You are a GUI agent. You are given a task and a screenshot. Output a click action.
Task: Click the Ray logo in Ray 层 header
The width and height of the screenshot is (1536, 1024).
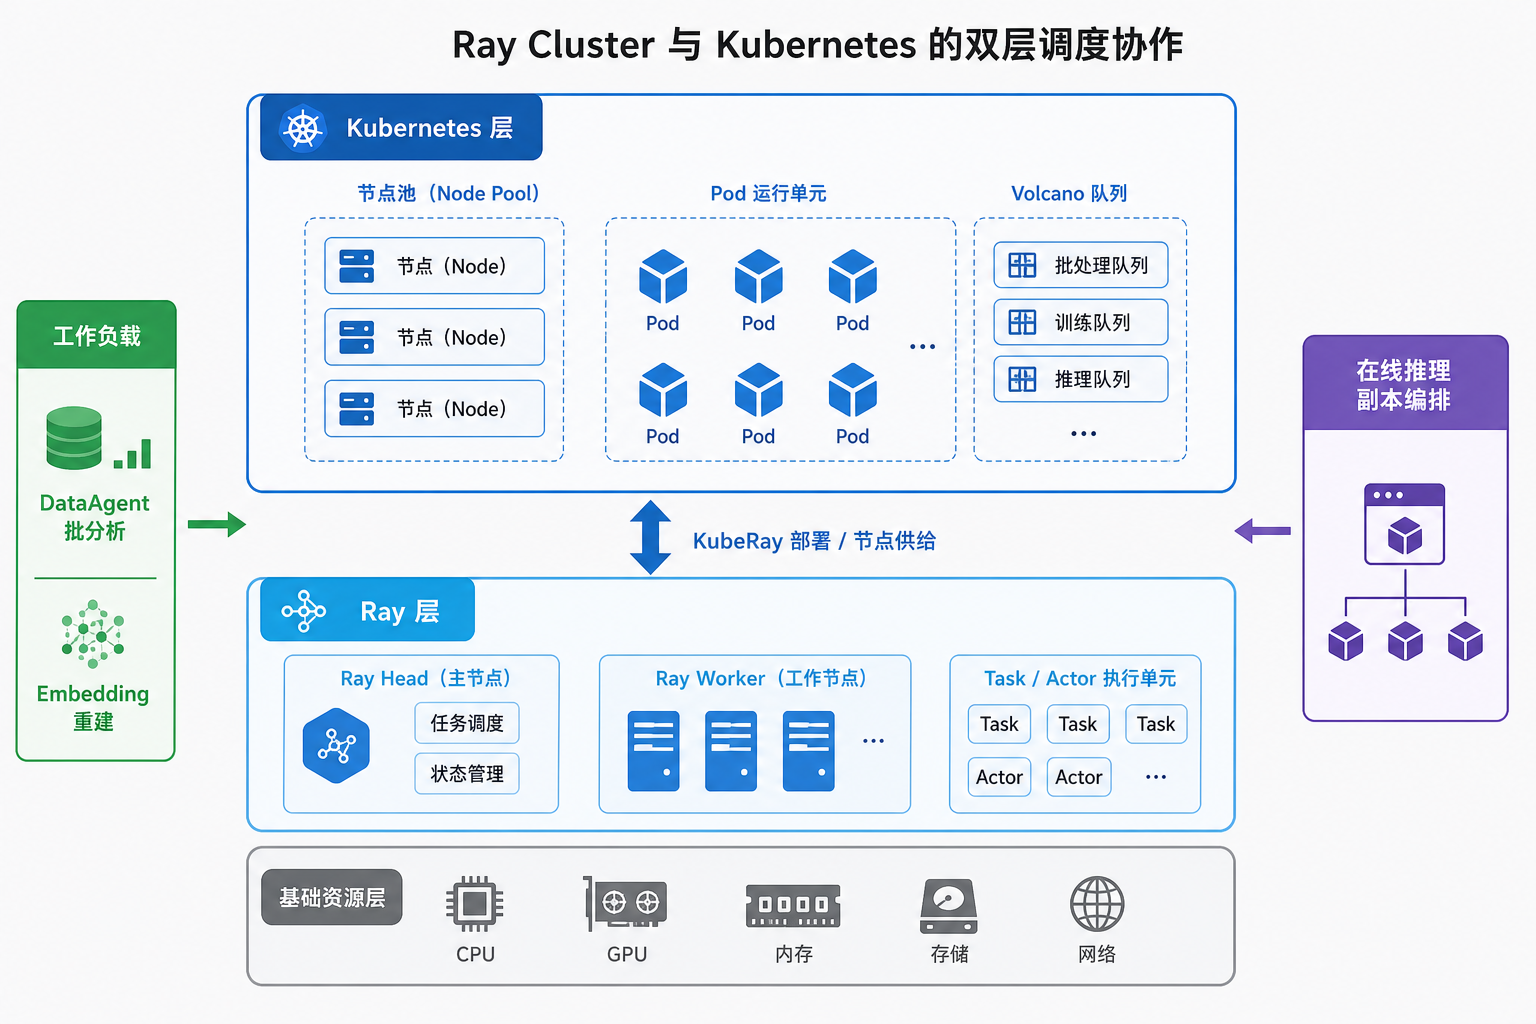pyautogui.click(x=304, y=611)
